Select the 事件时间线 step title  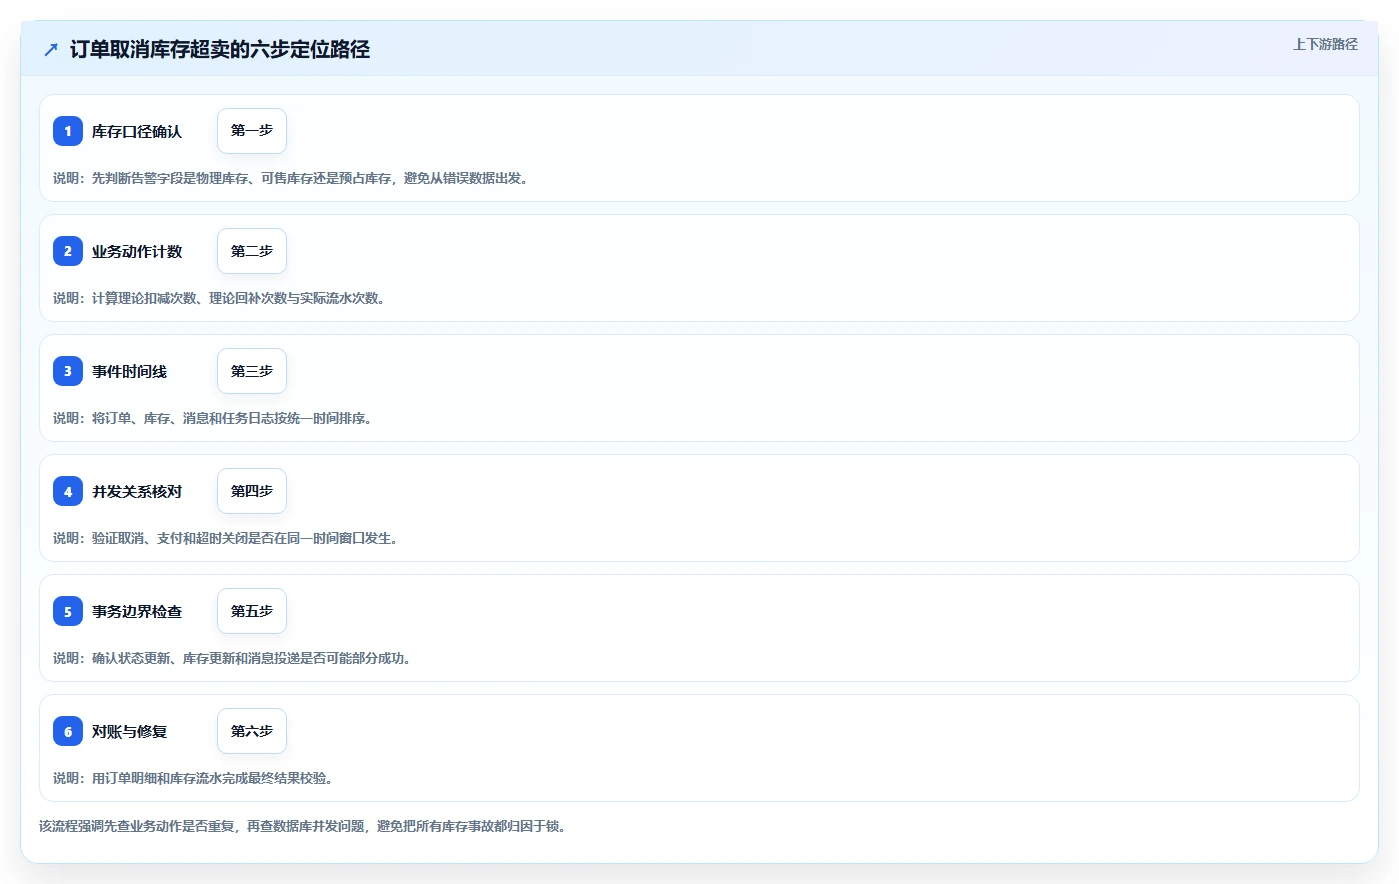pos(130,372)
